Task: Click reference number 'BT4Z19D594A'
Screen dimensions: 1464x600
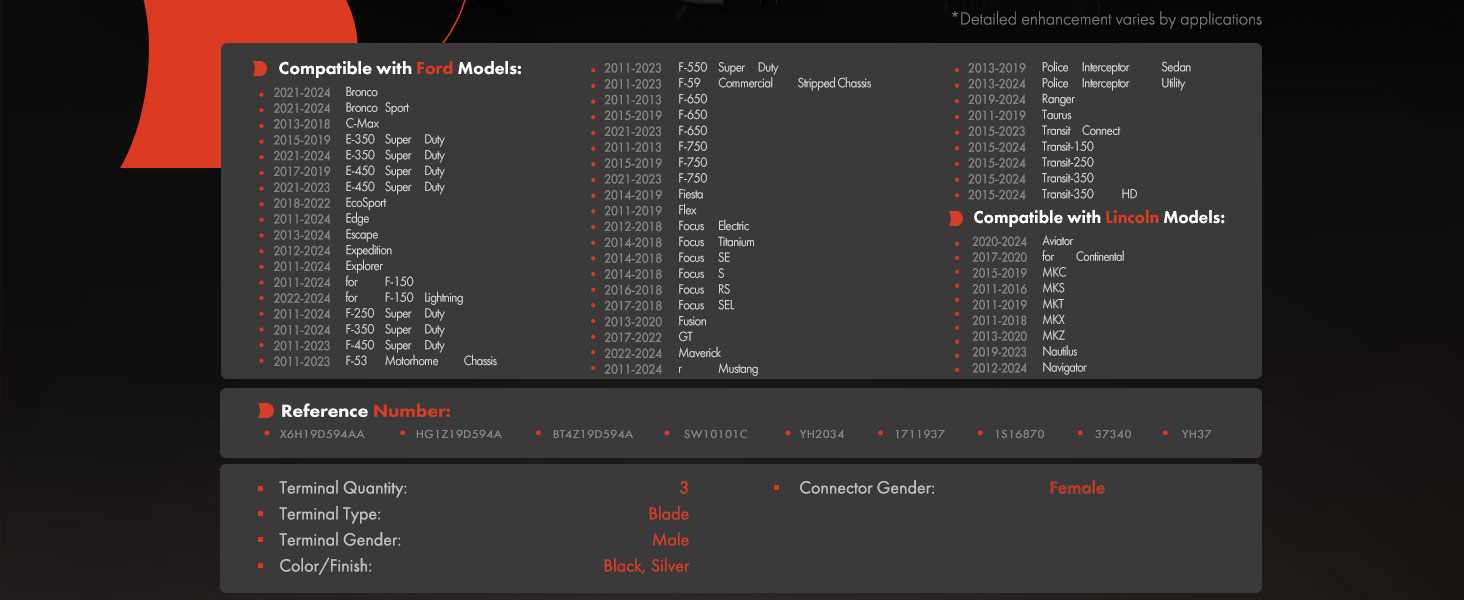Action: pos(593,434)
